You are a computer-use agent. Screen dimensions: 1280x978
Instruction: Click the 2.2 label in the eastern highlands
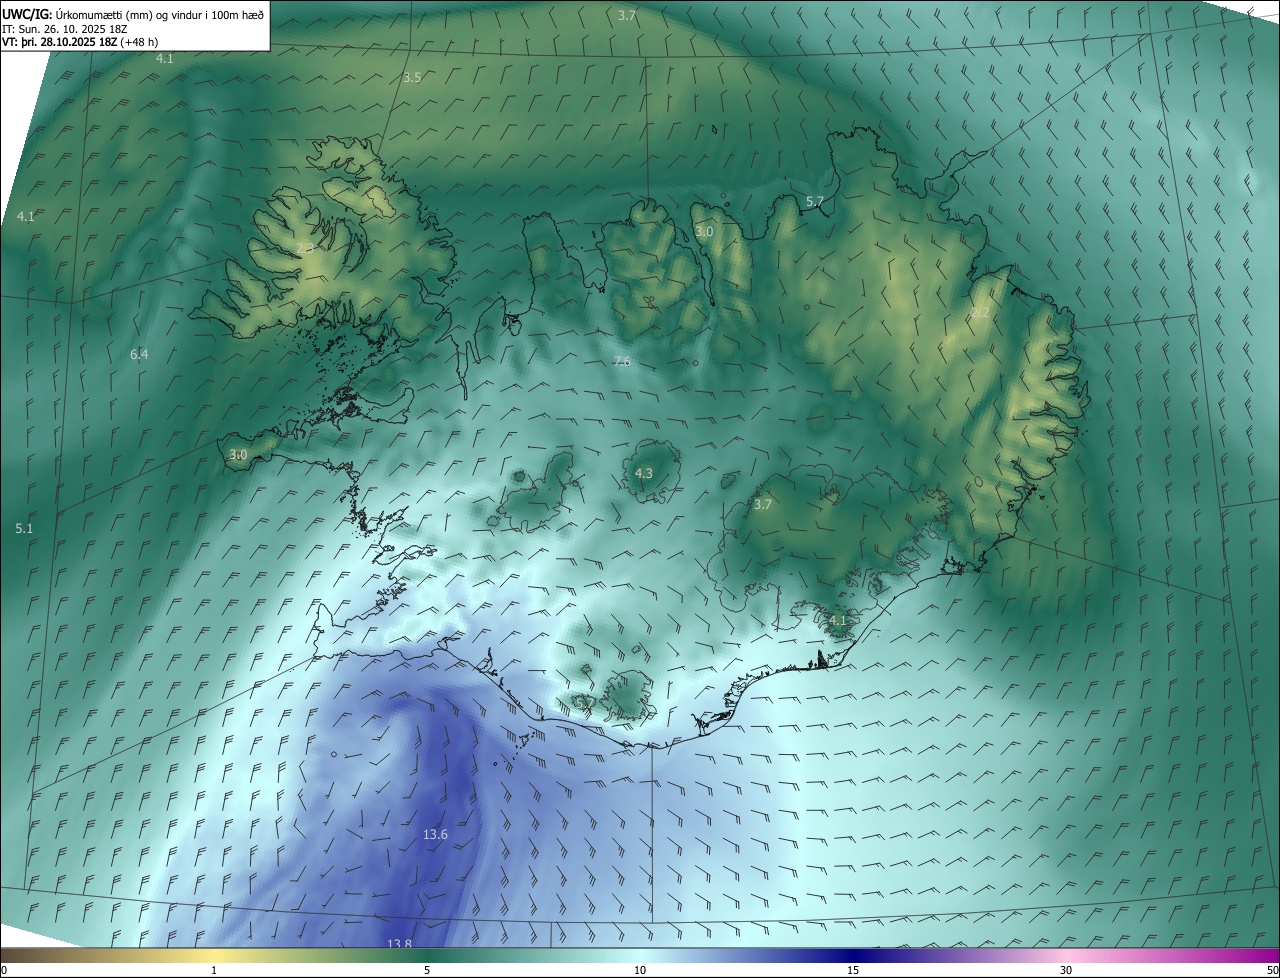pos(980,312)
